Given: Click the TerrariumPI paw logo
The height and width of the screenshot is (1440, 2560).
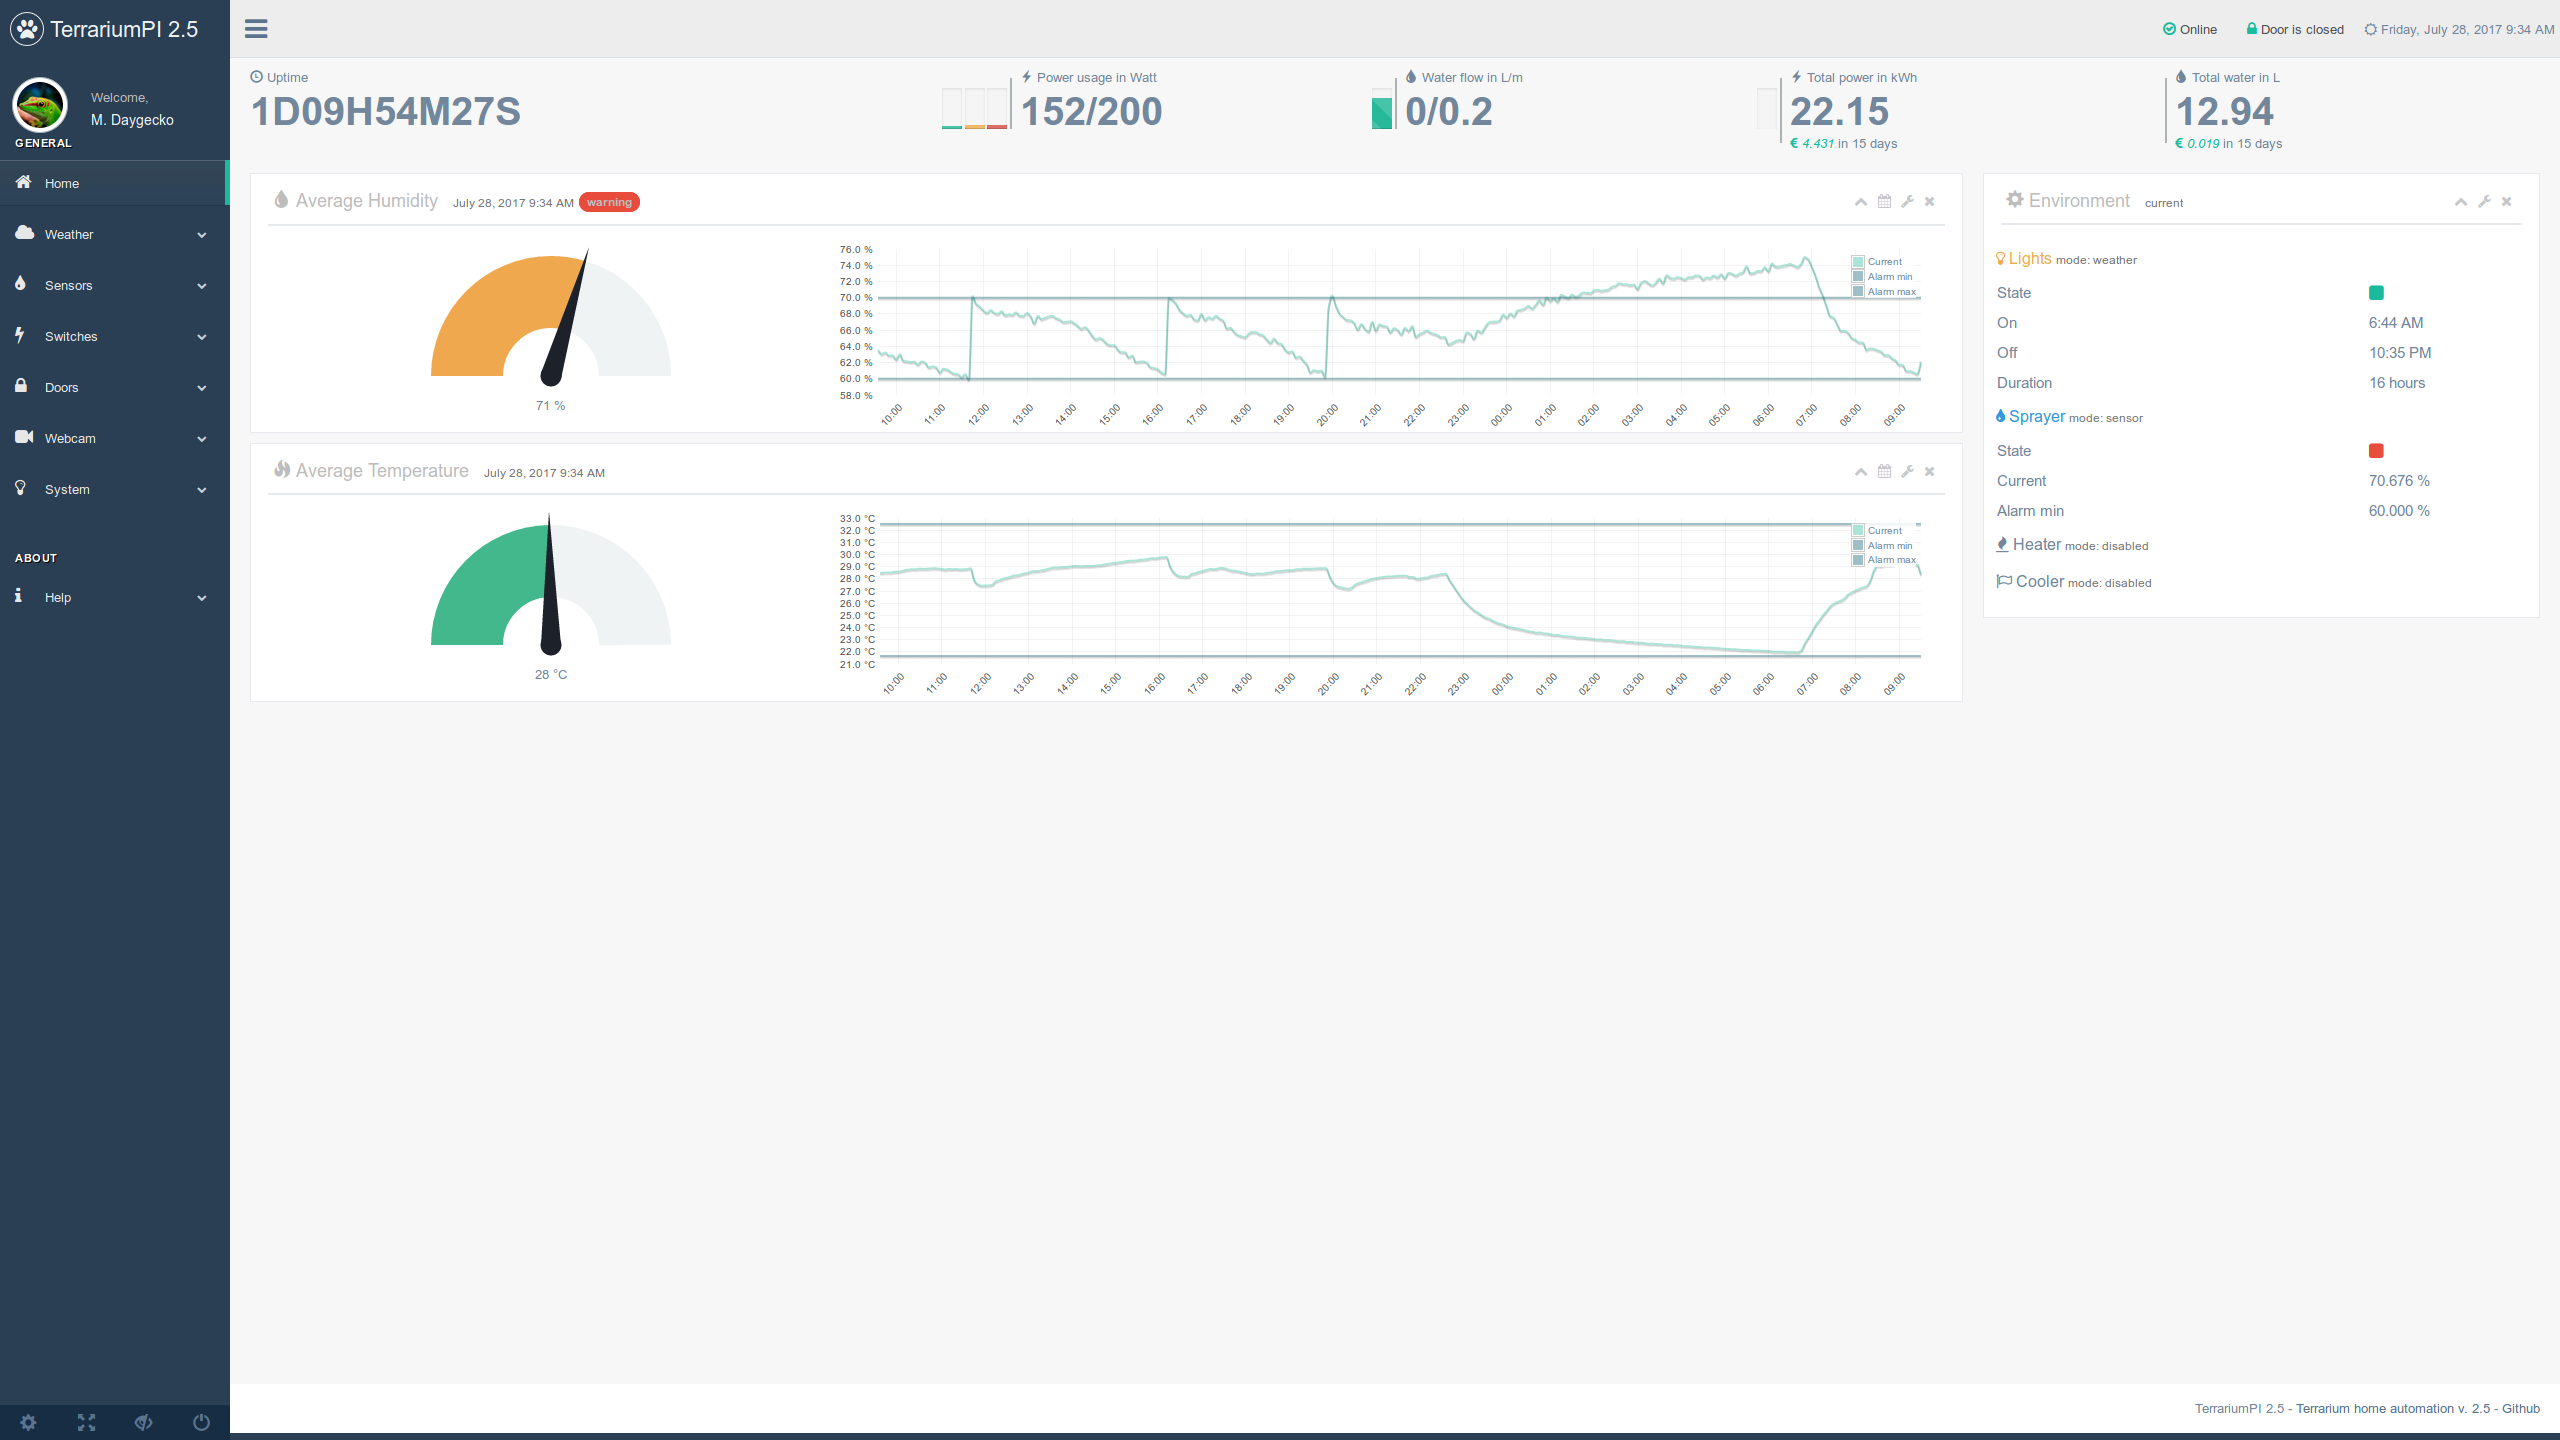Looking at the screenshot, I should pos(27,29).
